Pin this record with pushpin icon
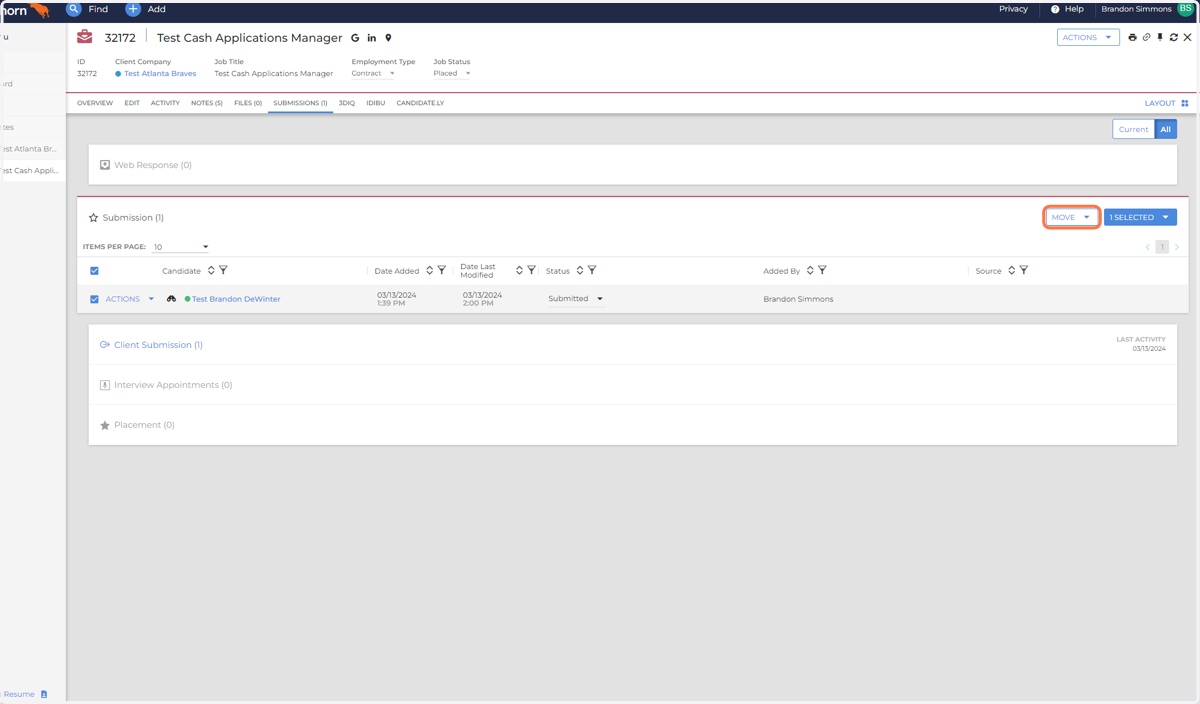 point(1160,37)
